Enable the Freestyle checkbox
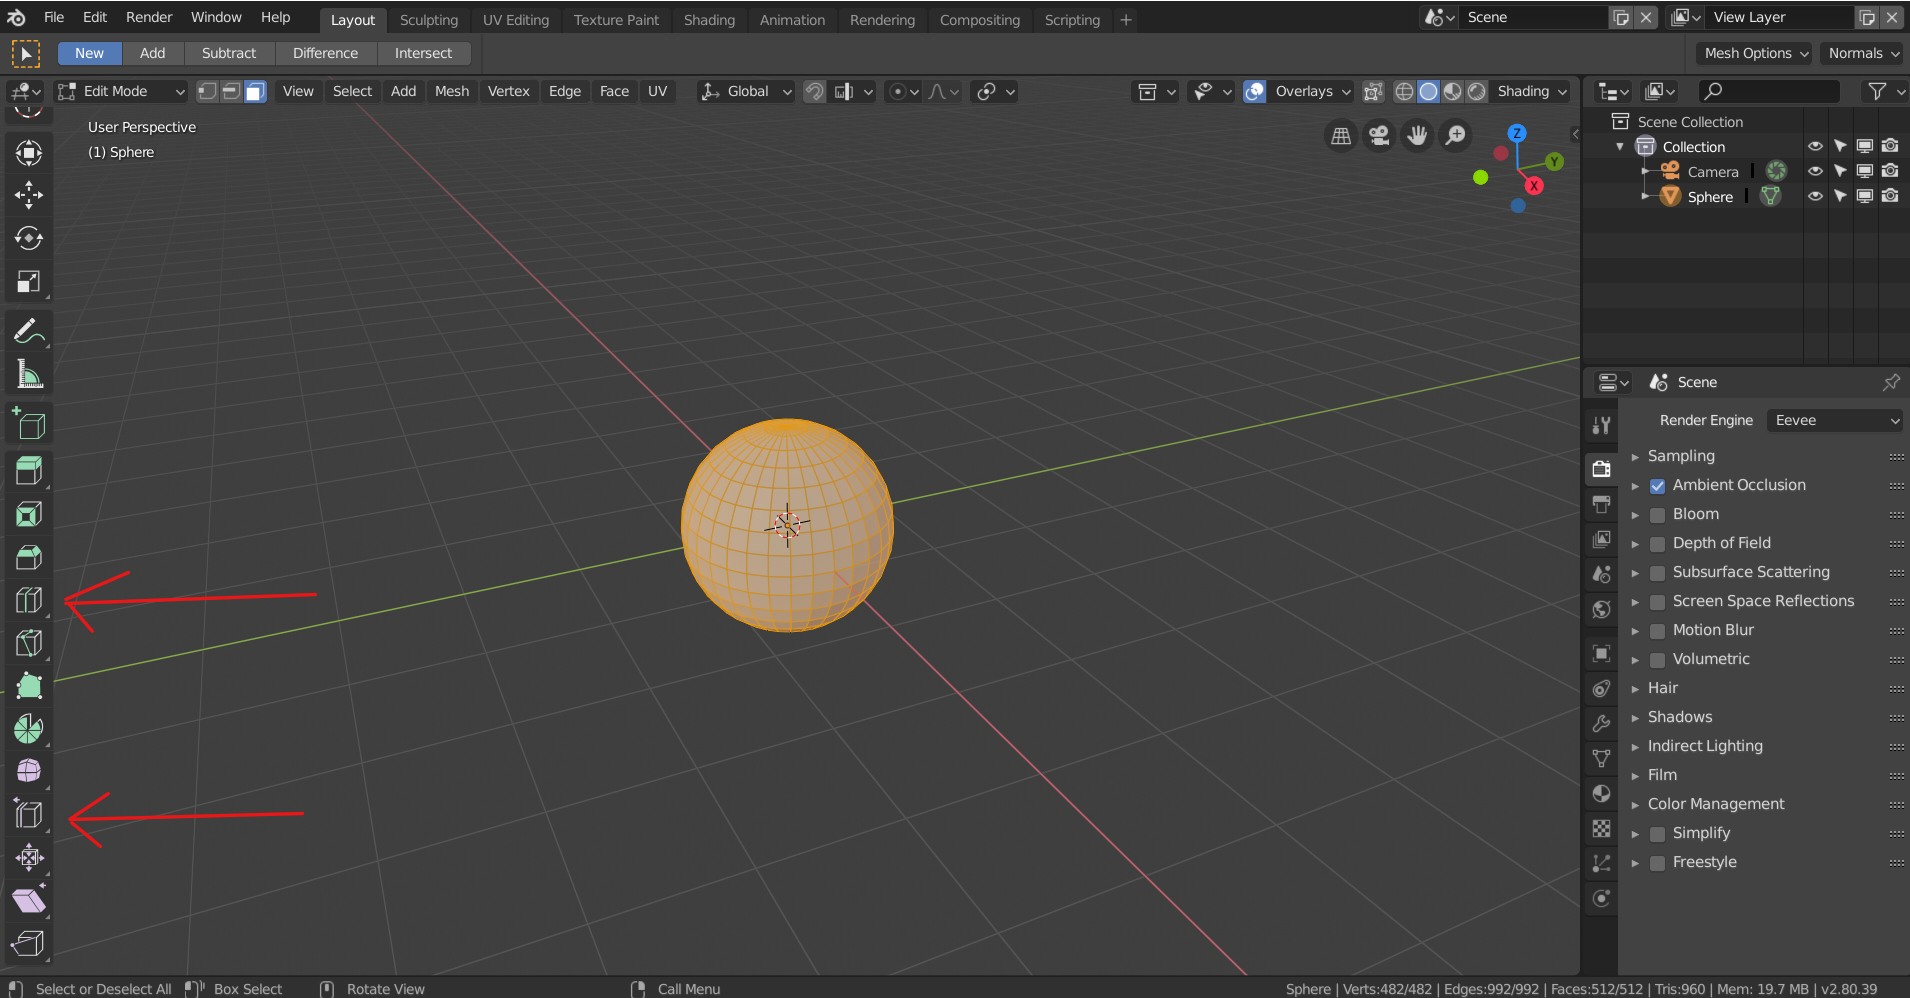This screenshot has height=998, width=1910. 1657,863
